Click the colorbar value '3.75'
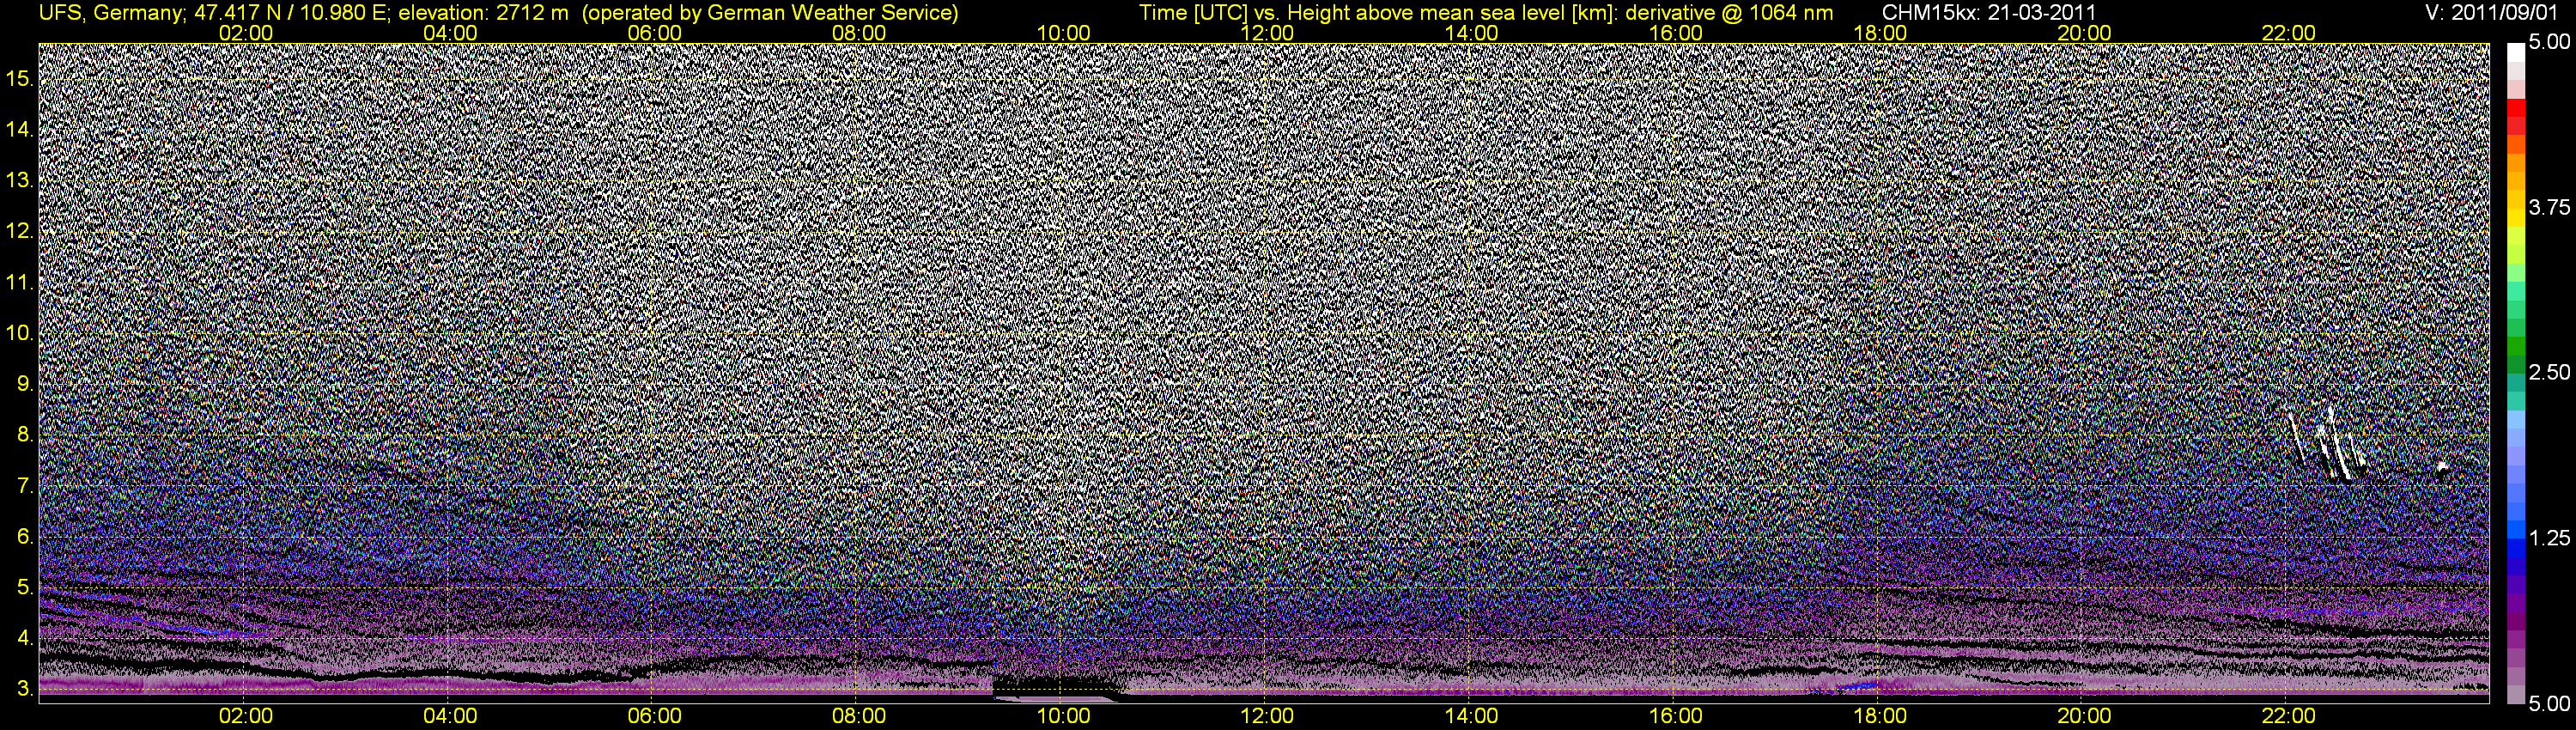 click(2550, 207)
